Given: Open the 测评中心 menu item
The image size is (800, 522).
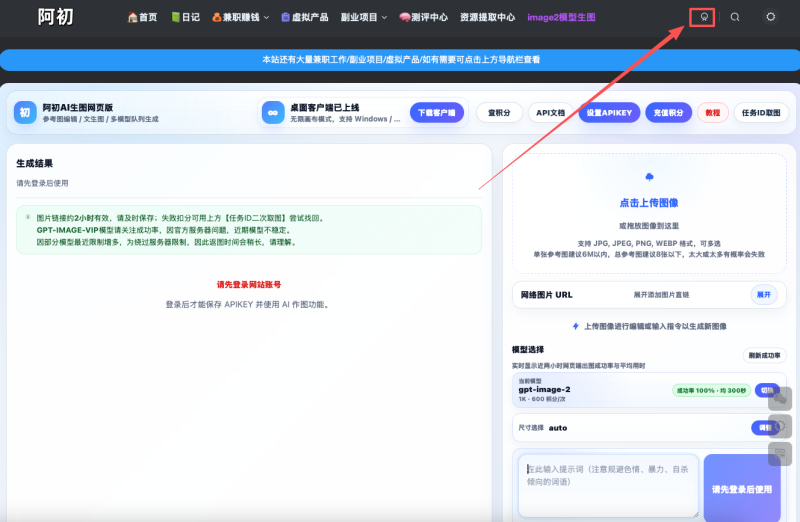Looking at the screenshot, I should pyautogui.click(x=423, y=17).
